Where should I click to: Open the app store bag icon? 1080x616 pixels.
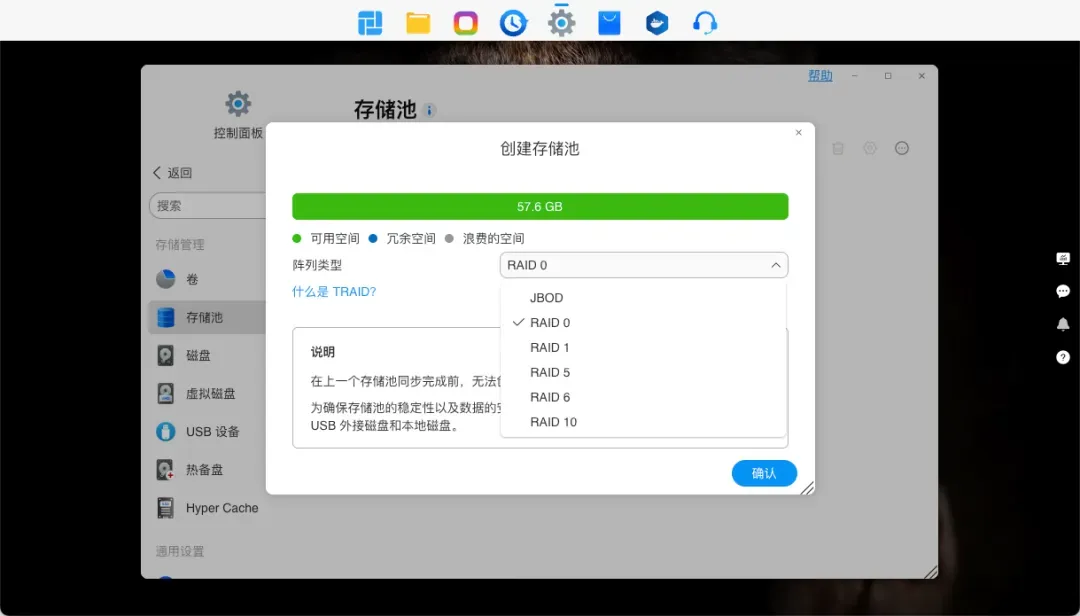coord(609,22)
